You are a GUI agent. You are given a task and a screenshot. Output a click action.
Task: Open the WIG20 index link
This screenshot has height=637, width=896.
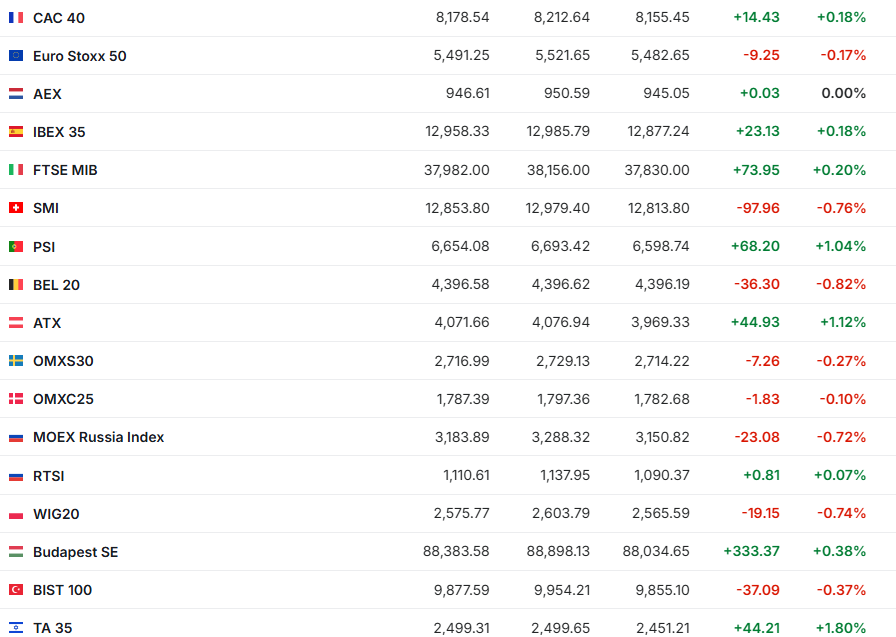click(x=56, y=514)
